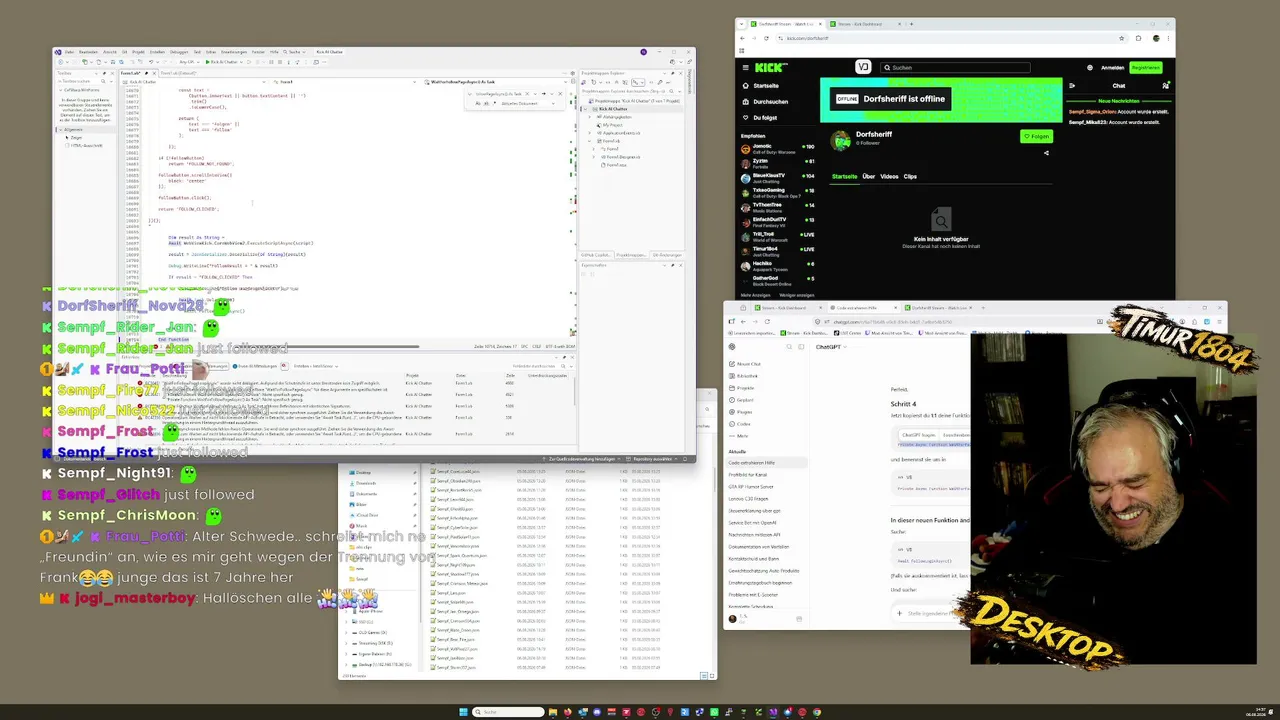Open the chat users icon in Kick chat
Viewport: 1280px width, 720px height.
1165,86
